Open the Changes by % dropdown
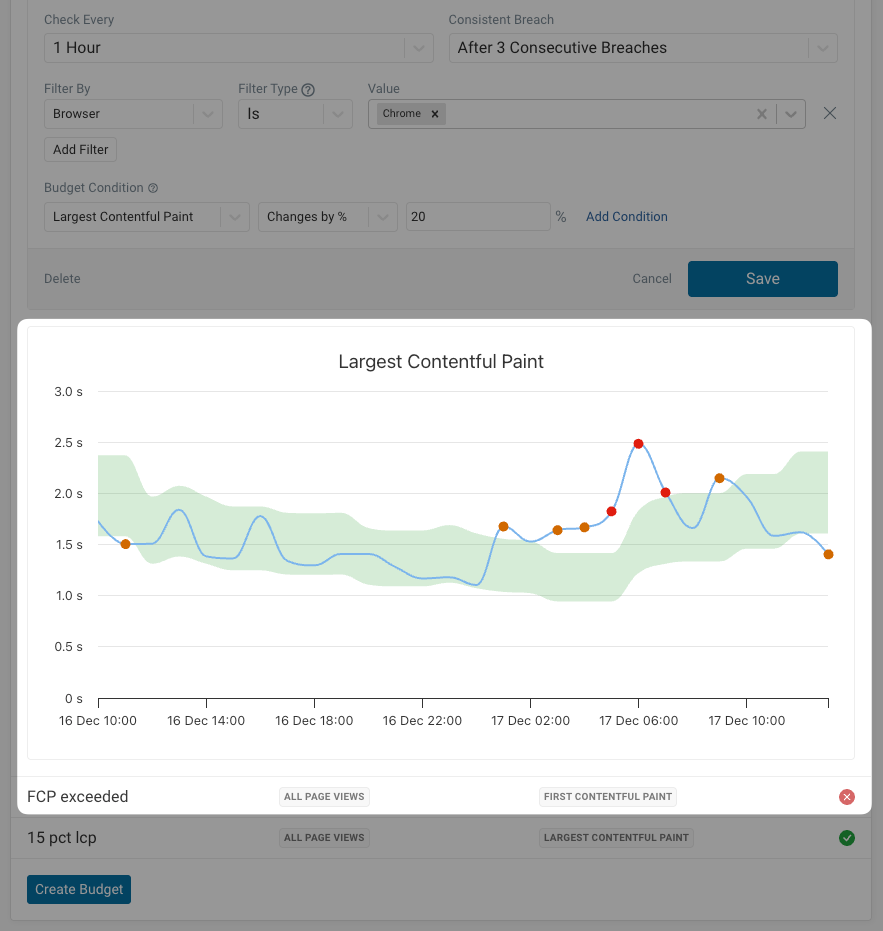 point(327,217)
